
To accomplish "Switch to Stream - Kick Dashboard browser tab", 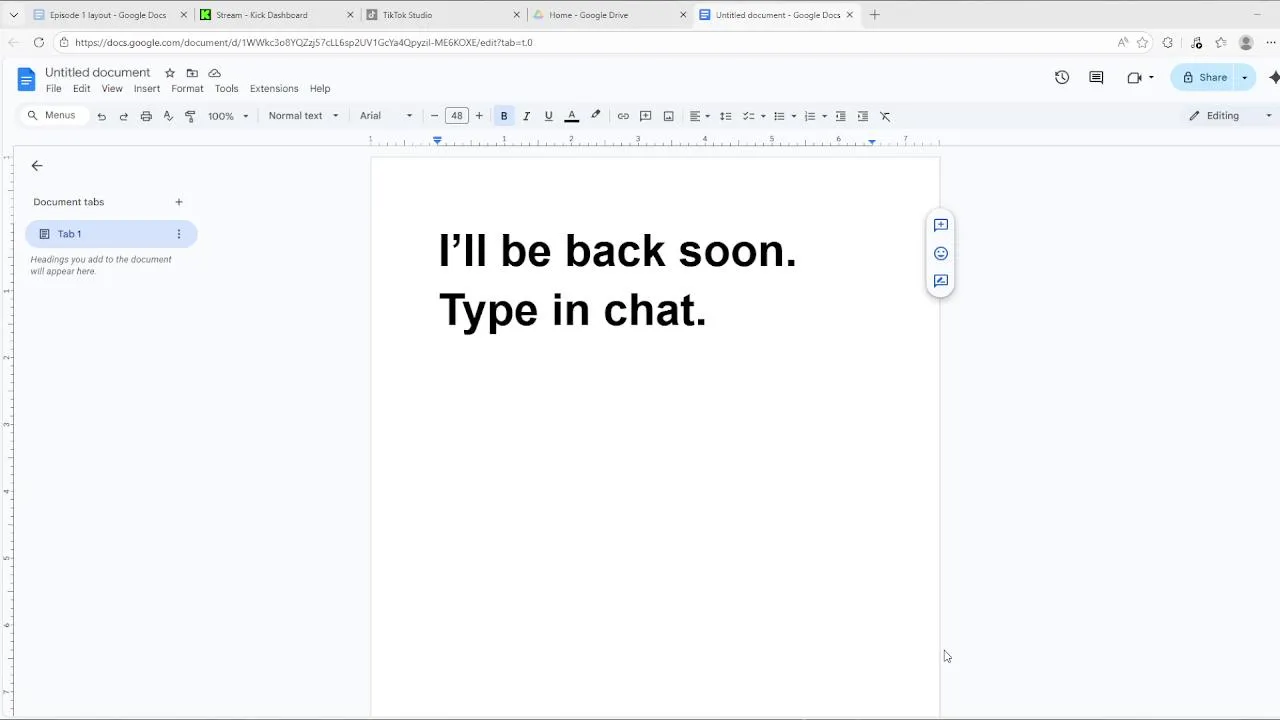I will [276, 15].
